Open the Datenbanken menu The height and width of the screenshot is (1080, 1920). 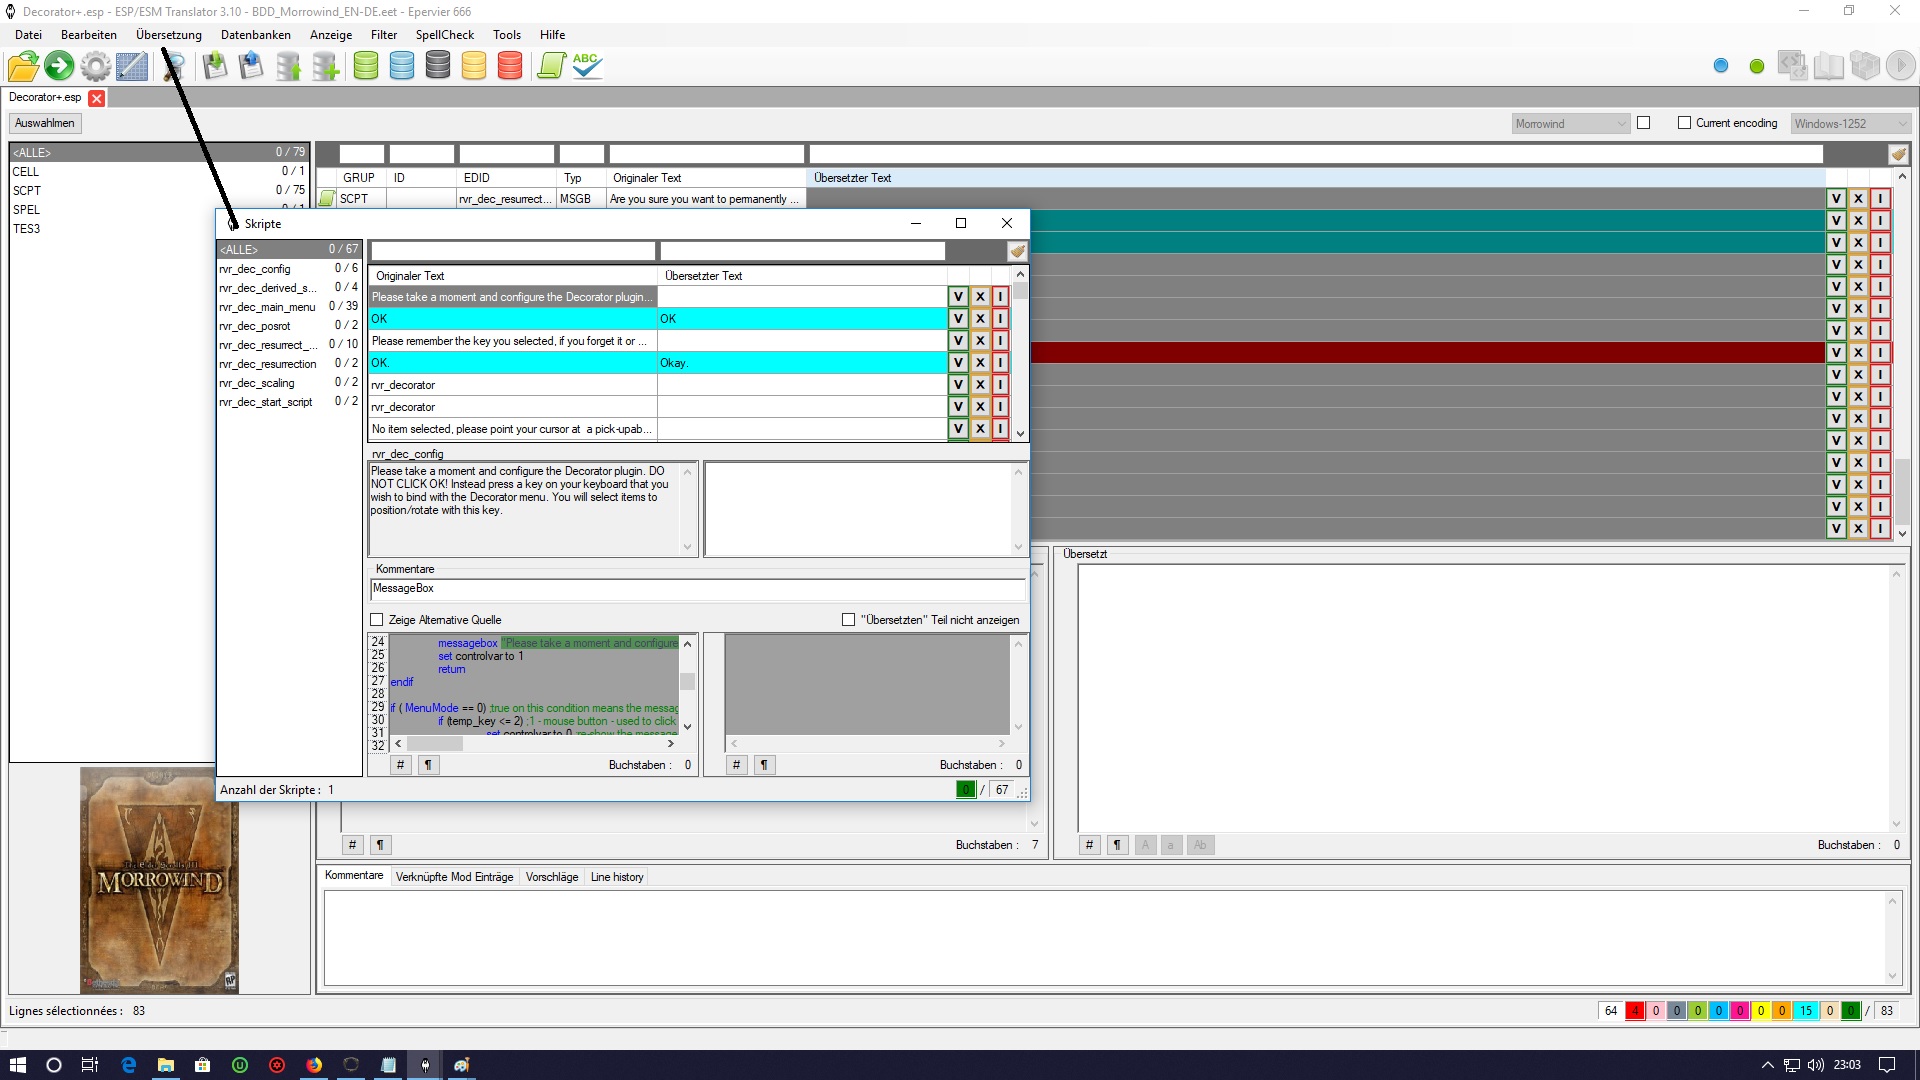[x=255, y=35]
